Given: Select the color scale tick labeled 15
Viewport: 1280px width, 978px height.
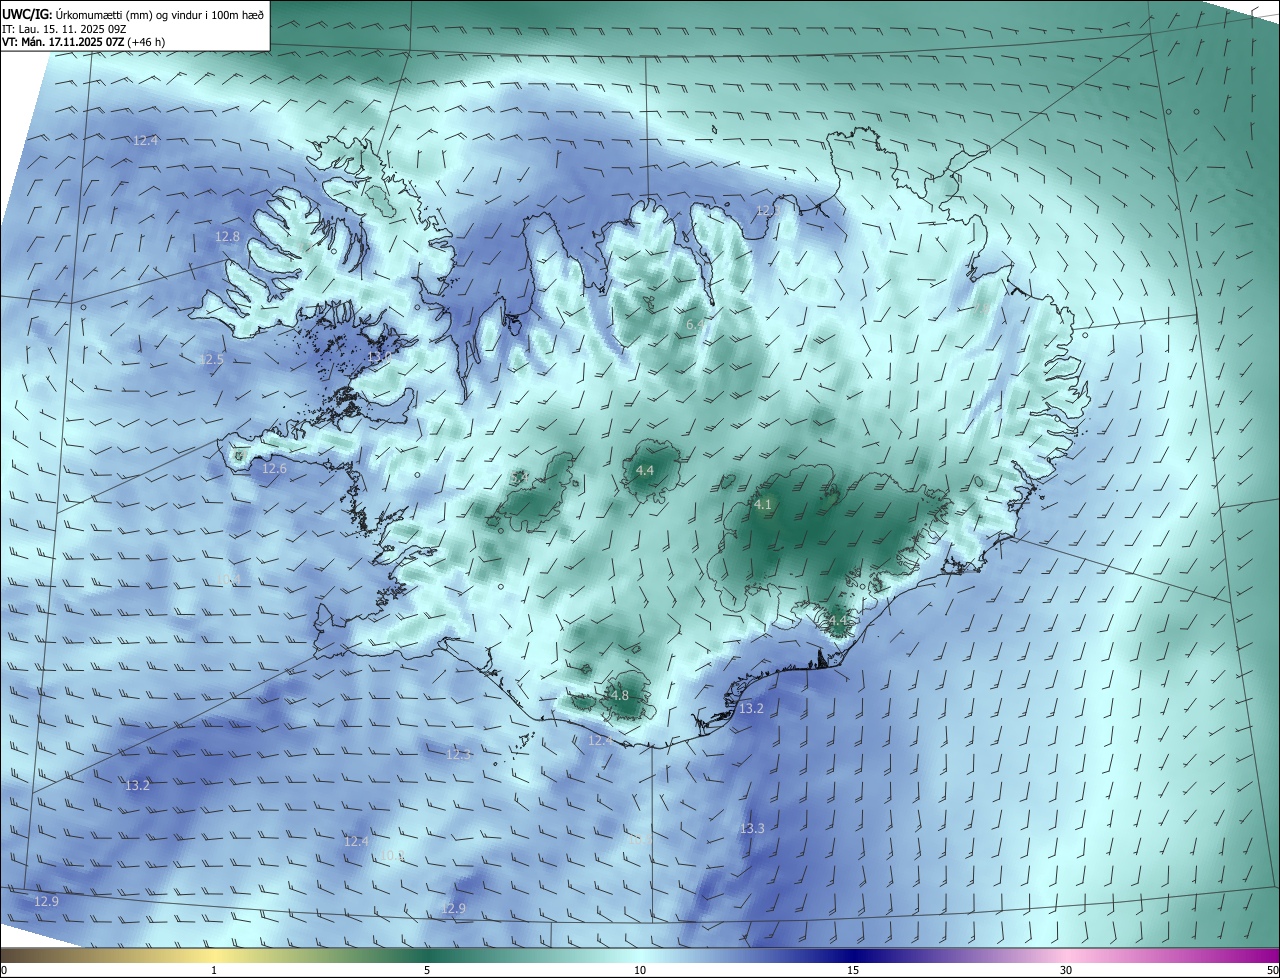Looking at the screenshot, I should click(853, 970).
